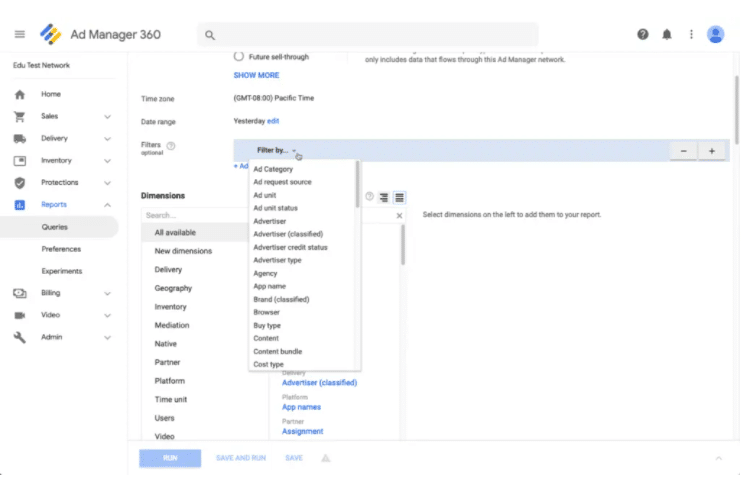Click the filter dropdown list scrollbar
This screenshot has width=747, height=489.
358,184
